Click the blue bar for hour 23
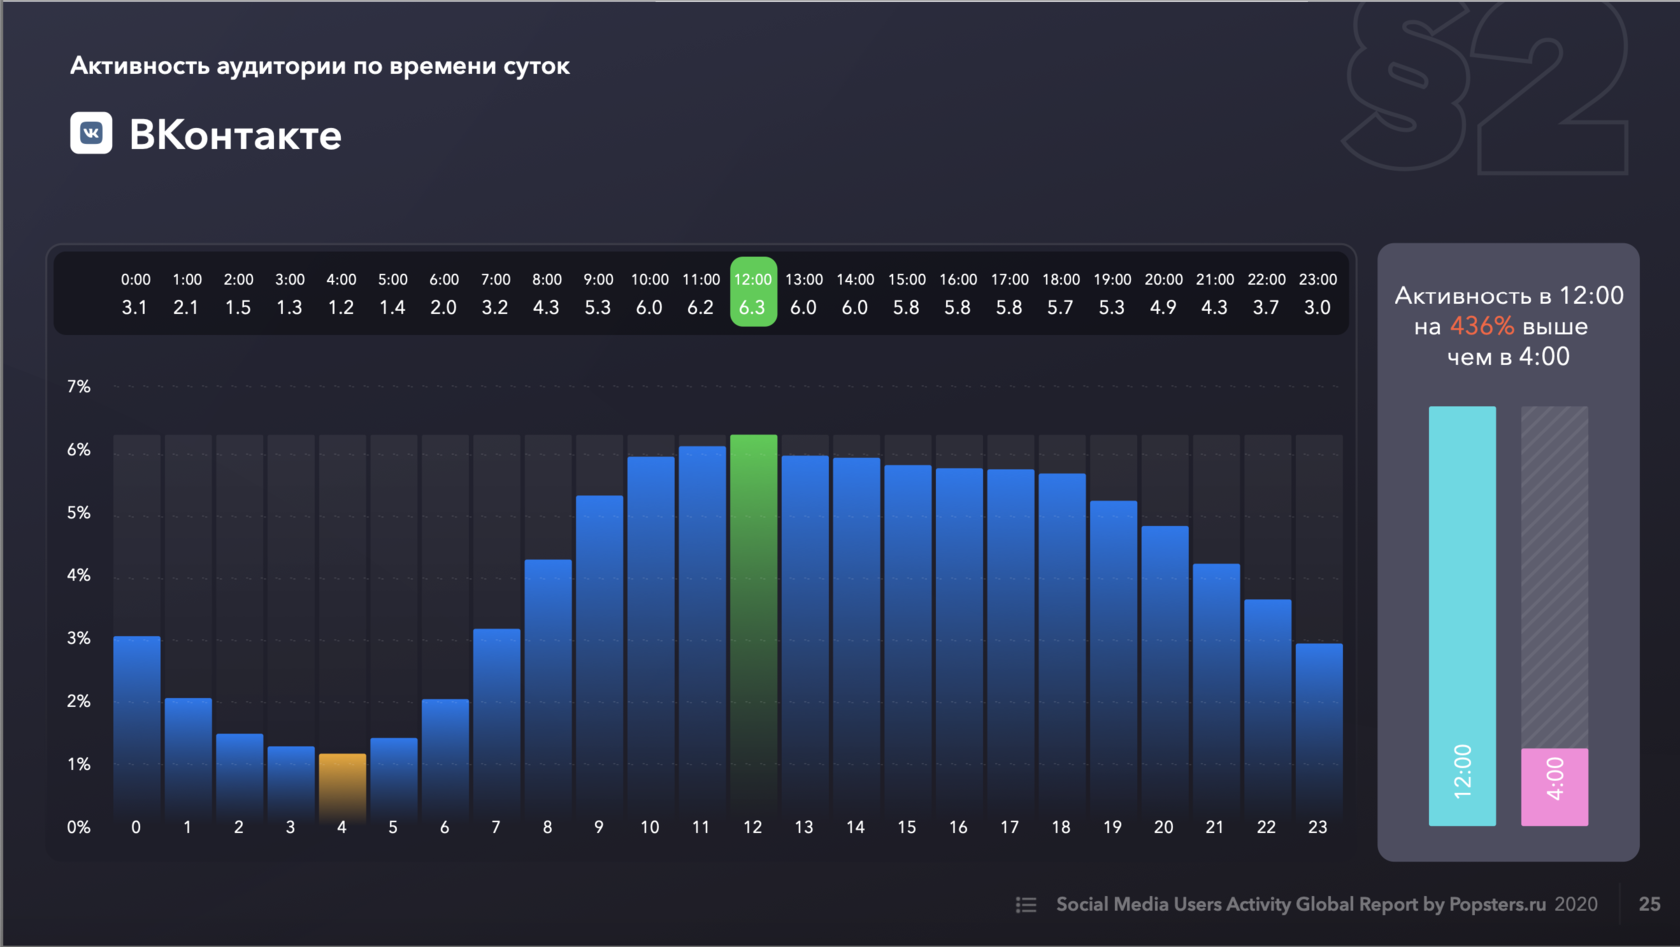Image resolution: width=1680 pixels, height=947 pixels. [x=1319, y=734]
